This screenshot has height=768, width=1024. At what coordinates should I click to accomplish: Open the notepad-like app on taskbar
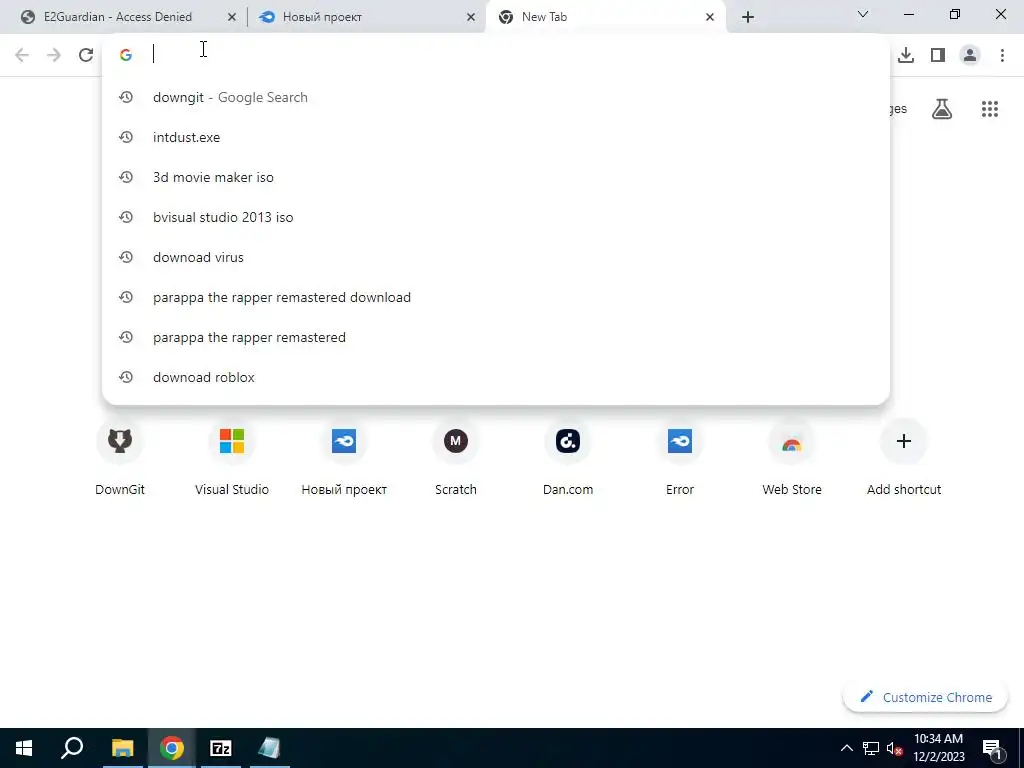pyautogui.click(x=270, y=748)
